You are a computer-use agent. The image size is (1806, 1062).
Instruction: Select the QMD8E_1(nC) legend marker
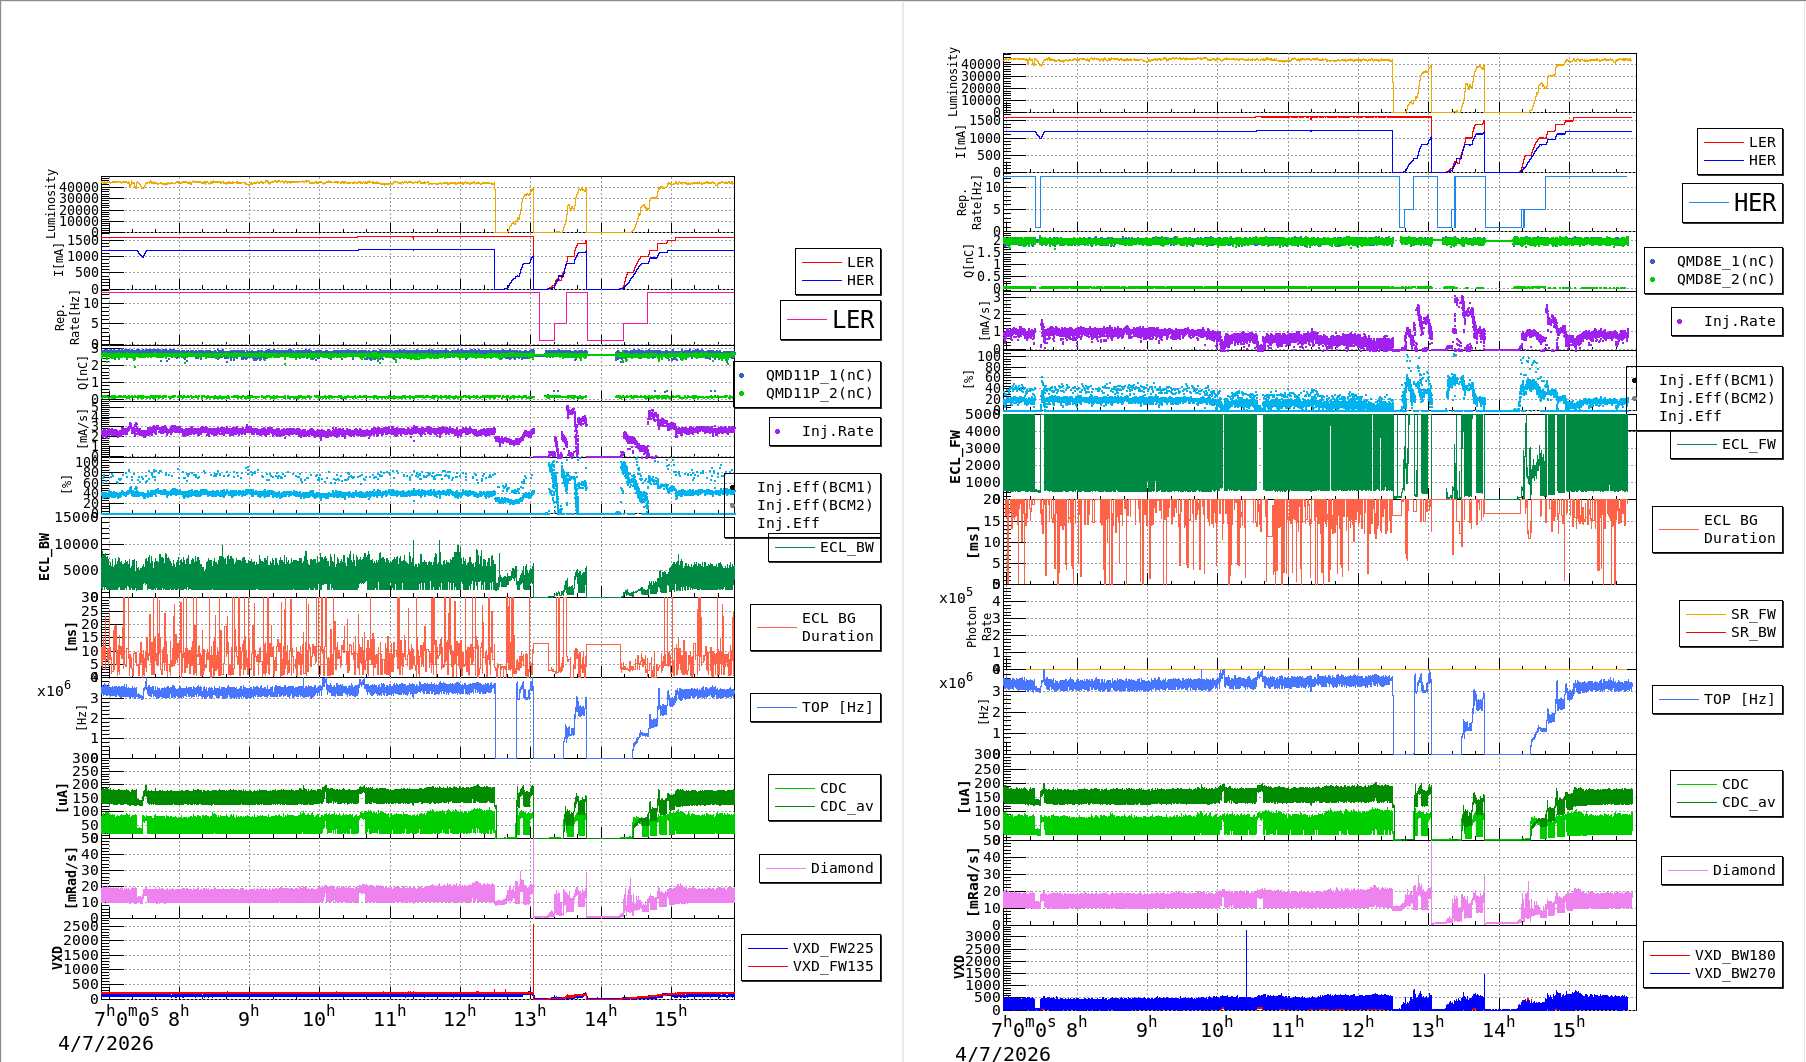click(x=1653, y=262)
